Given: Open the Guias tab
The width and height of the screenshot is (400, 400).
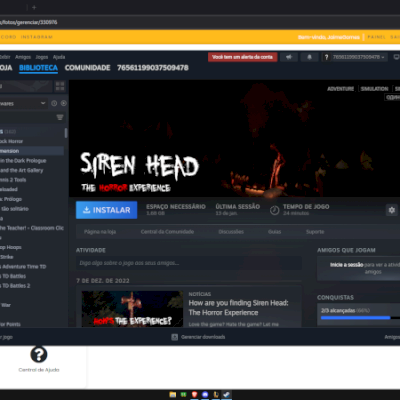Looking at the screenshot, I should 275,232.
